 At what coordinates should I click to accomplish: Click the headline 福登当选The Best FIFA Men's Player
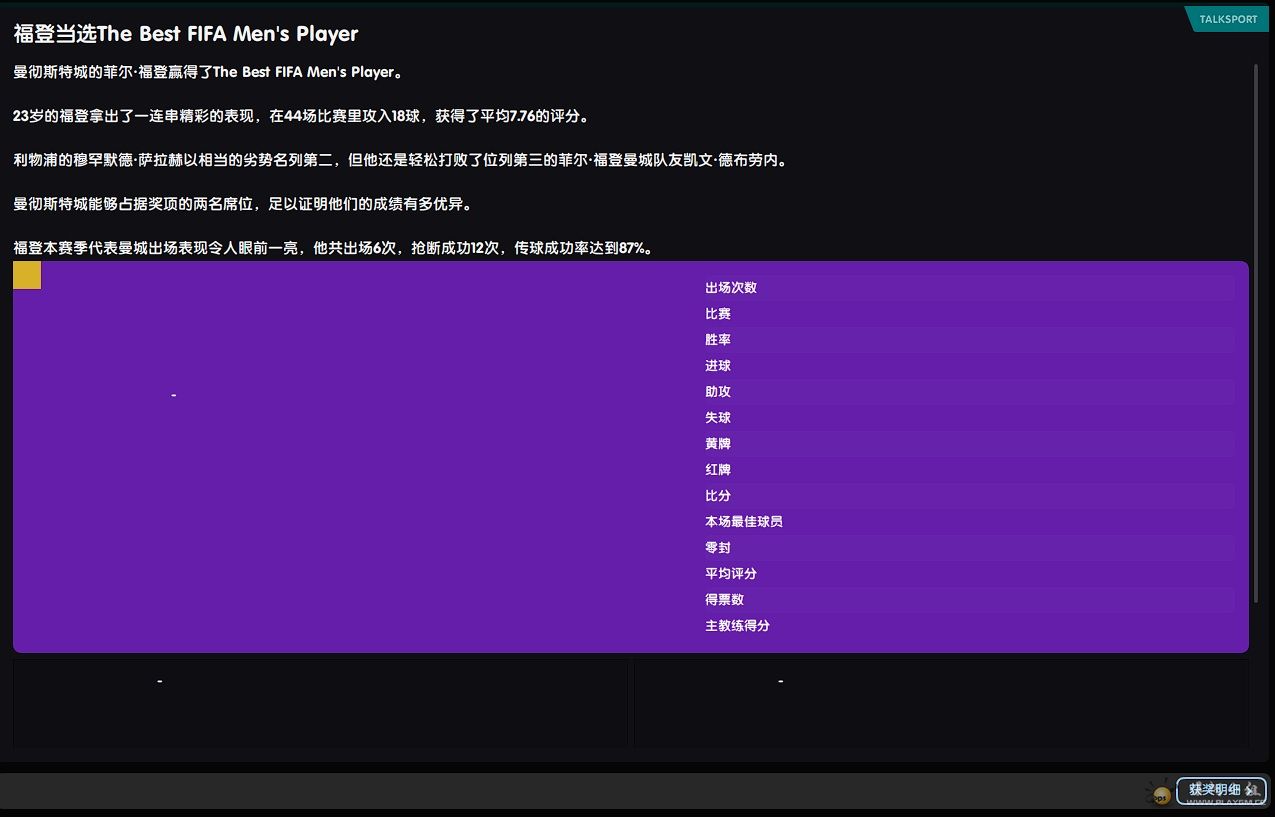tap(186, 34)
